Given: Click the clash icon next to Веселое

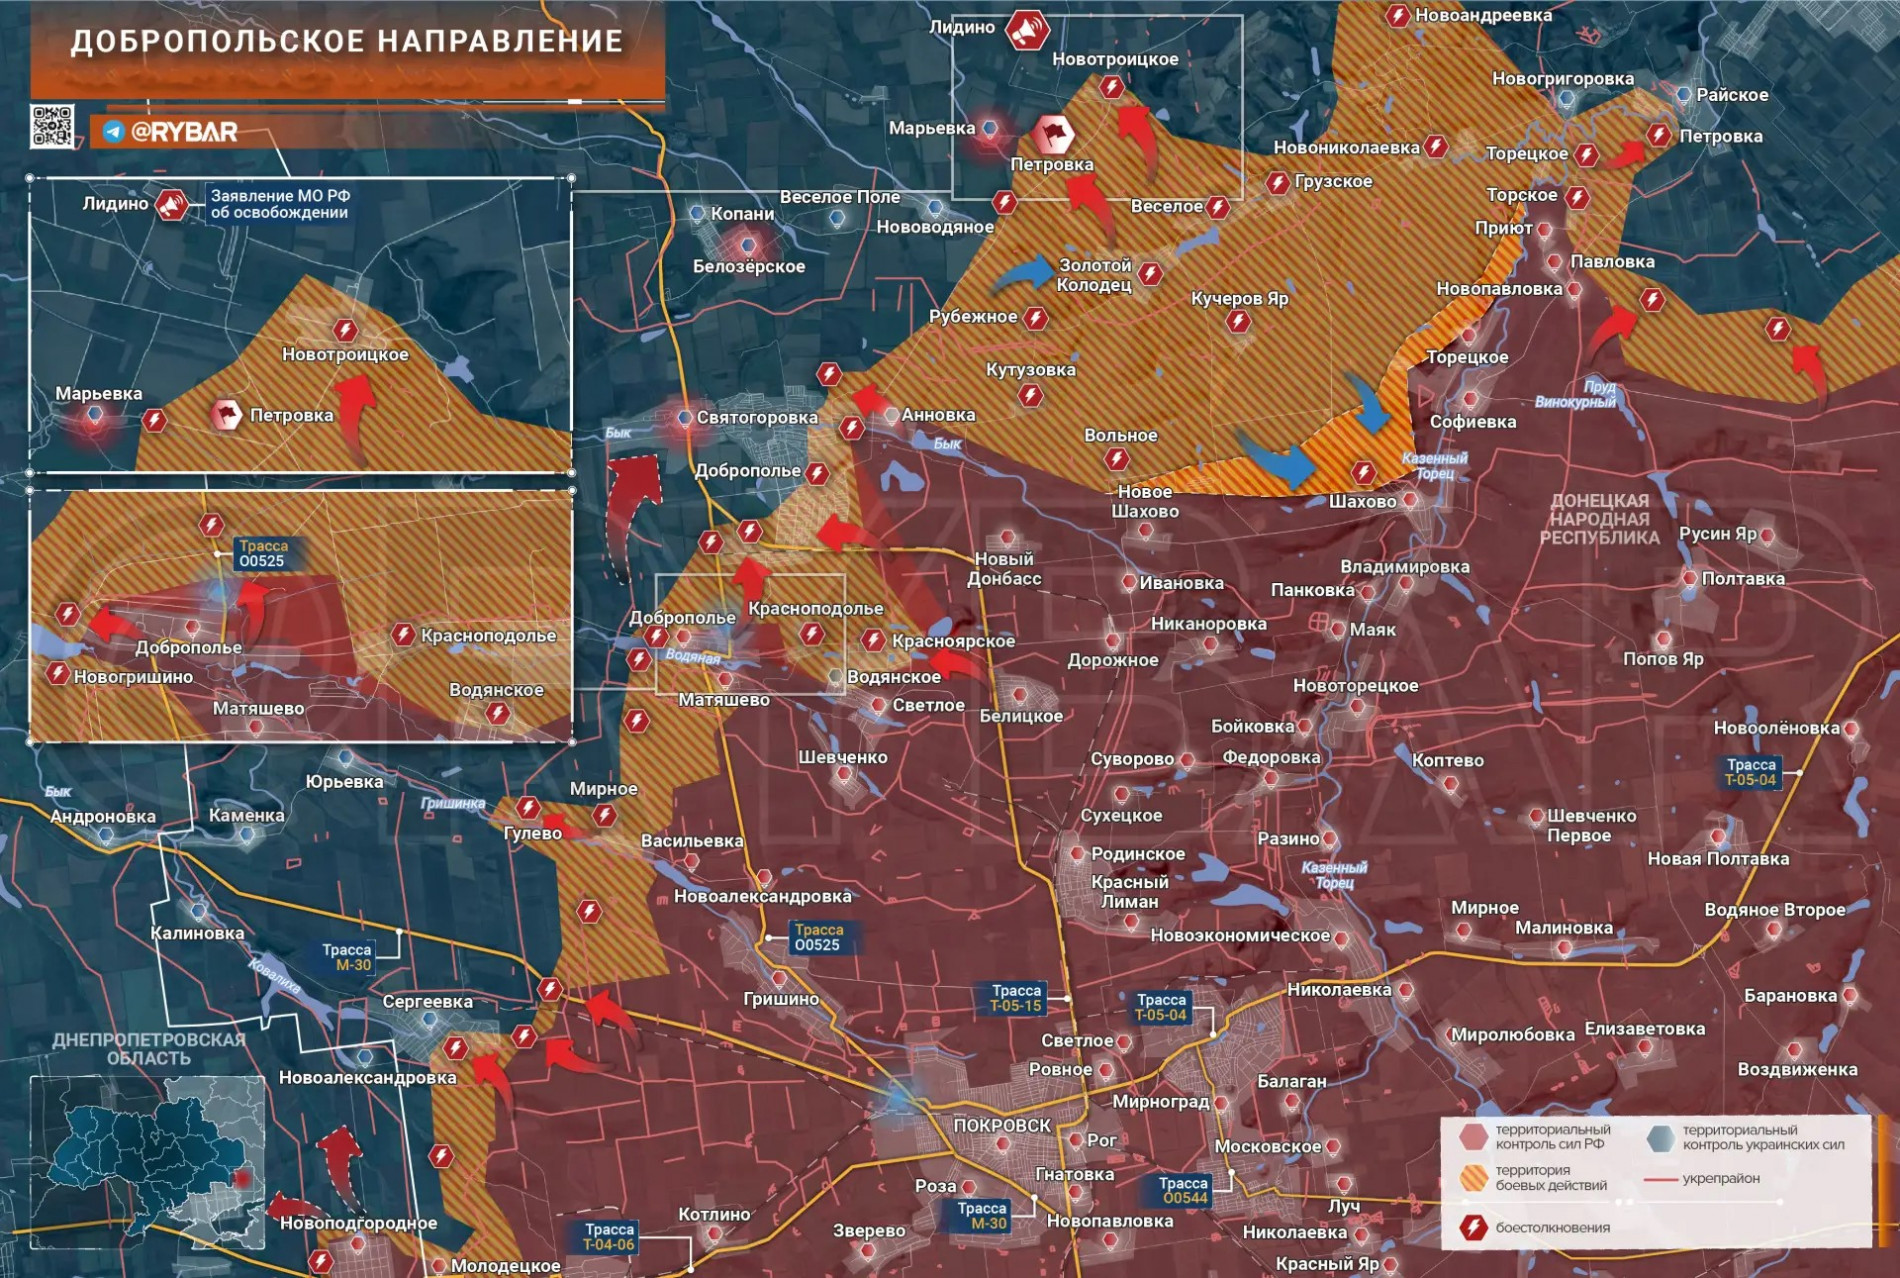Looking at the screenshot, I should point(1217,207).
